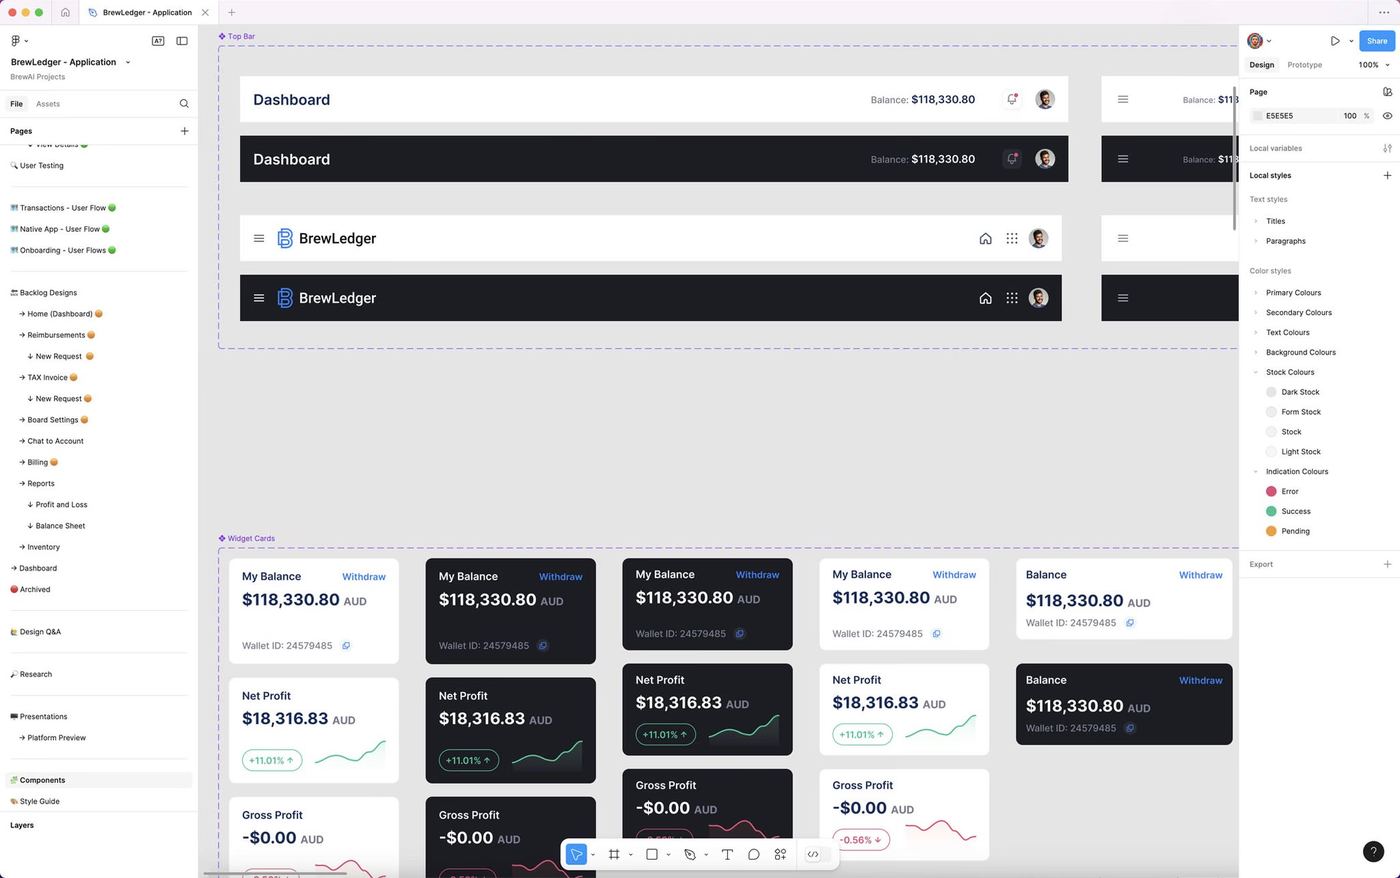The width and height of the screenshot is (1400, 878).
Task: Expand the Paragraphs text styles group
Action: point(1256,241)
